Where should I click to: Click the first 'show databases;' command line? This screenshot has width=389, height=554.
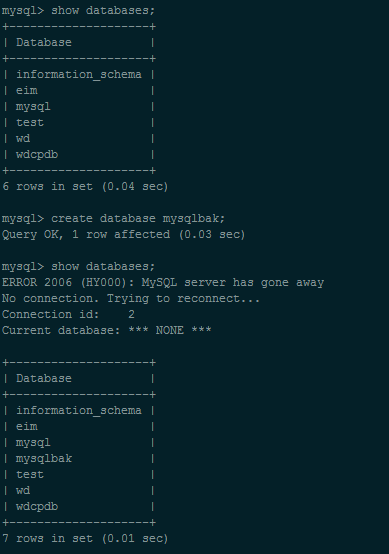(x=78, y=11)
